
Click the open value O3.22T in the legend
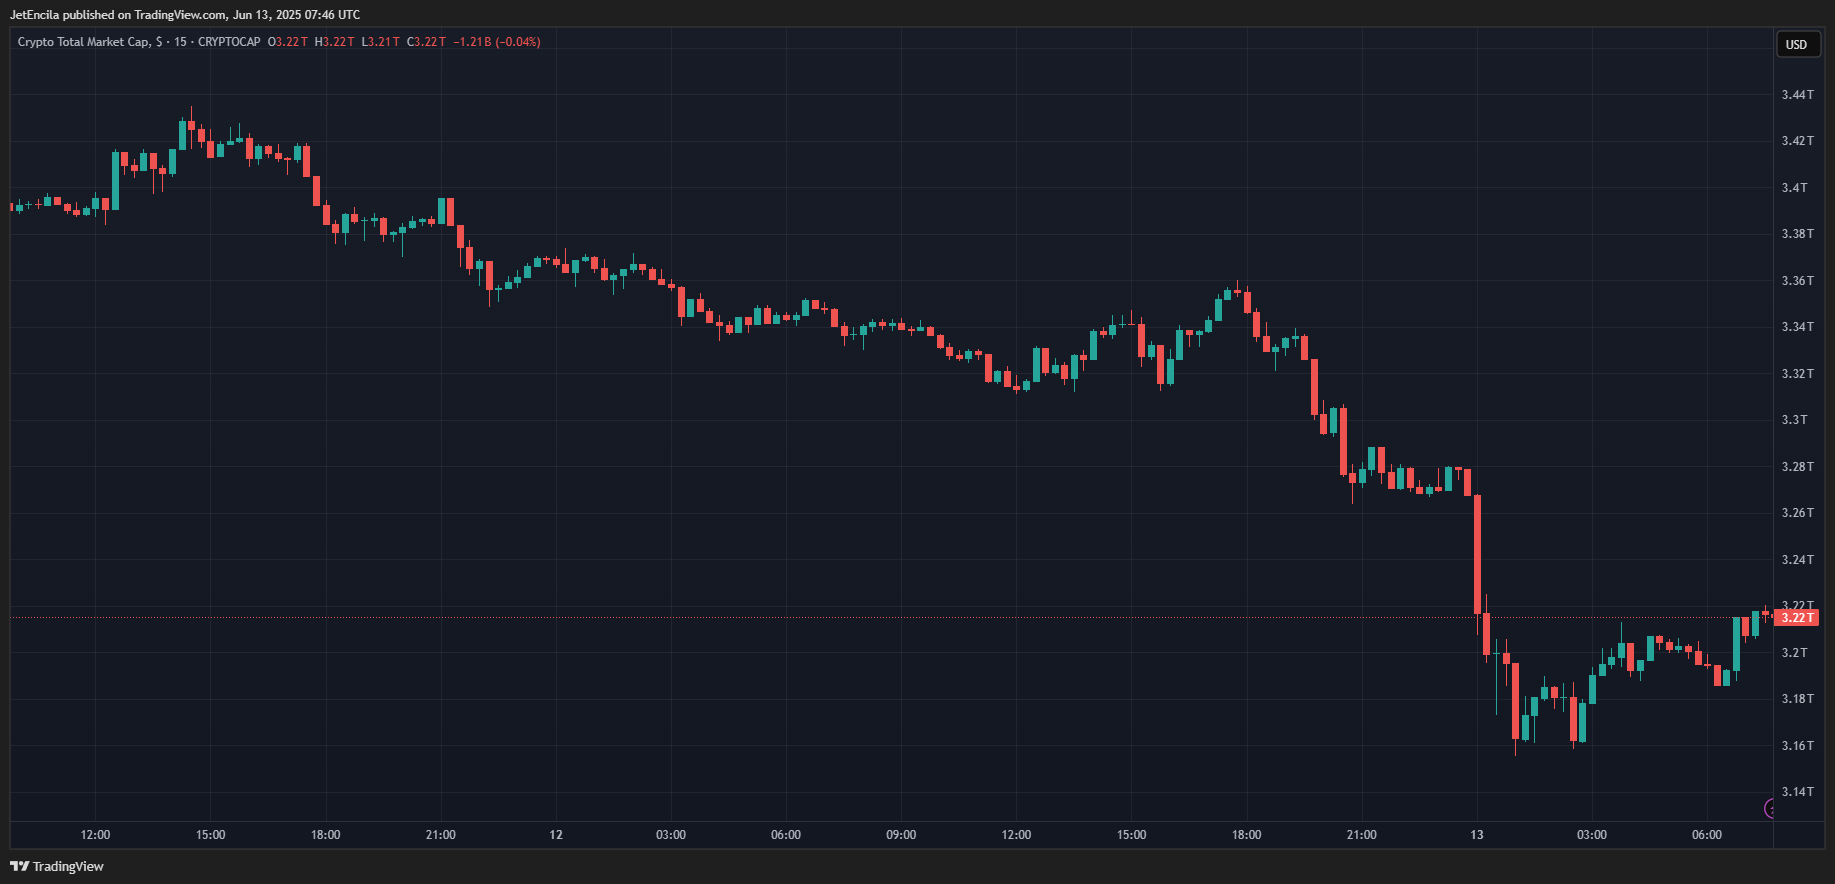click(x=288, y=42)
